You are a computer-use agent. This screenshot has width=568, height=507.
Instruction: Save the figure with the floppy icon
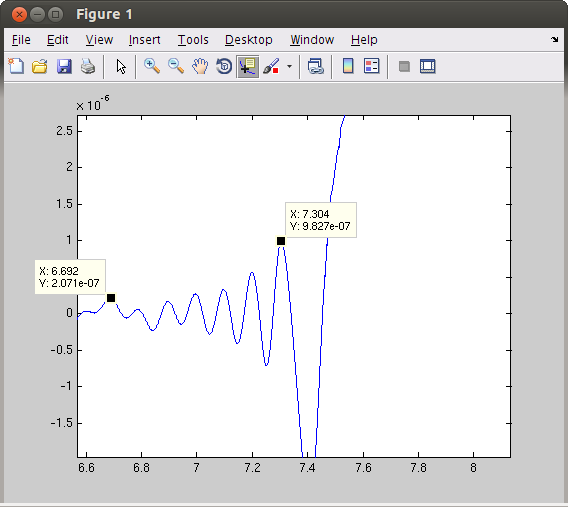point(64,67)
